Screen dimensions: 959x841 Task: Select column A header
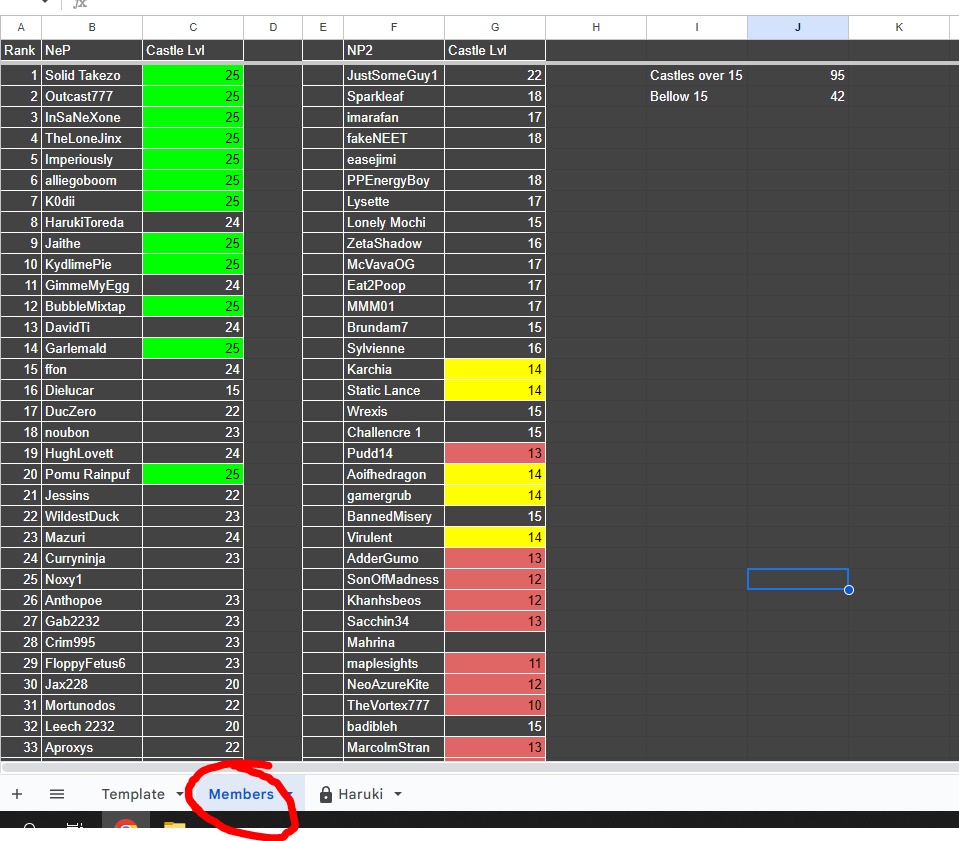pyautogui.click(x=21, y=28)
